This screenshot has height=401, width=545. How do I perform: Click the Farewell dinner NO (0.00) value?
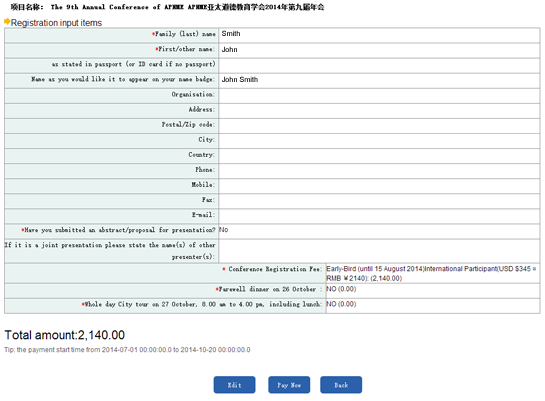pos(341,289)
